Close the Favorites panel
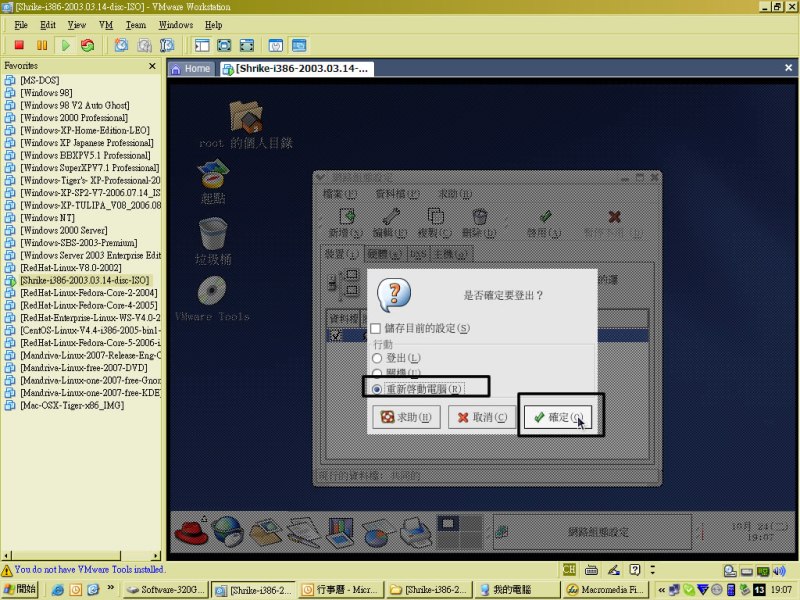The image size is (800, 600). 152,66
